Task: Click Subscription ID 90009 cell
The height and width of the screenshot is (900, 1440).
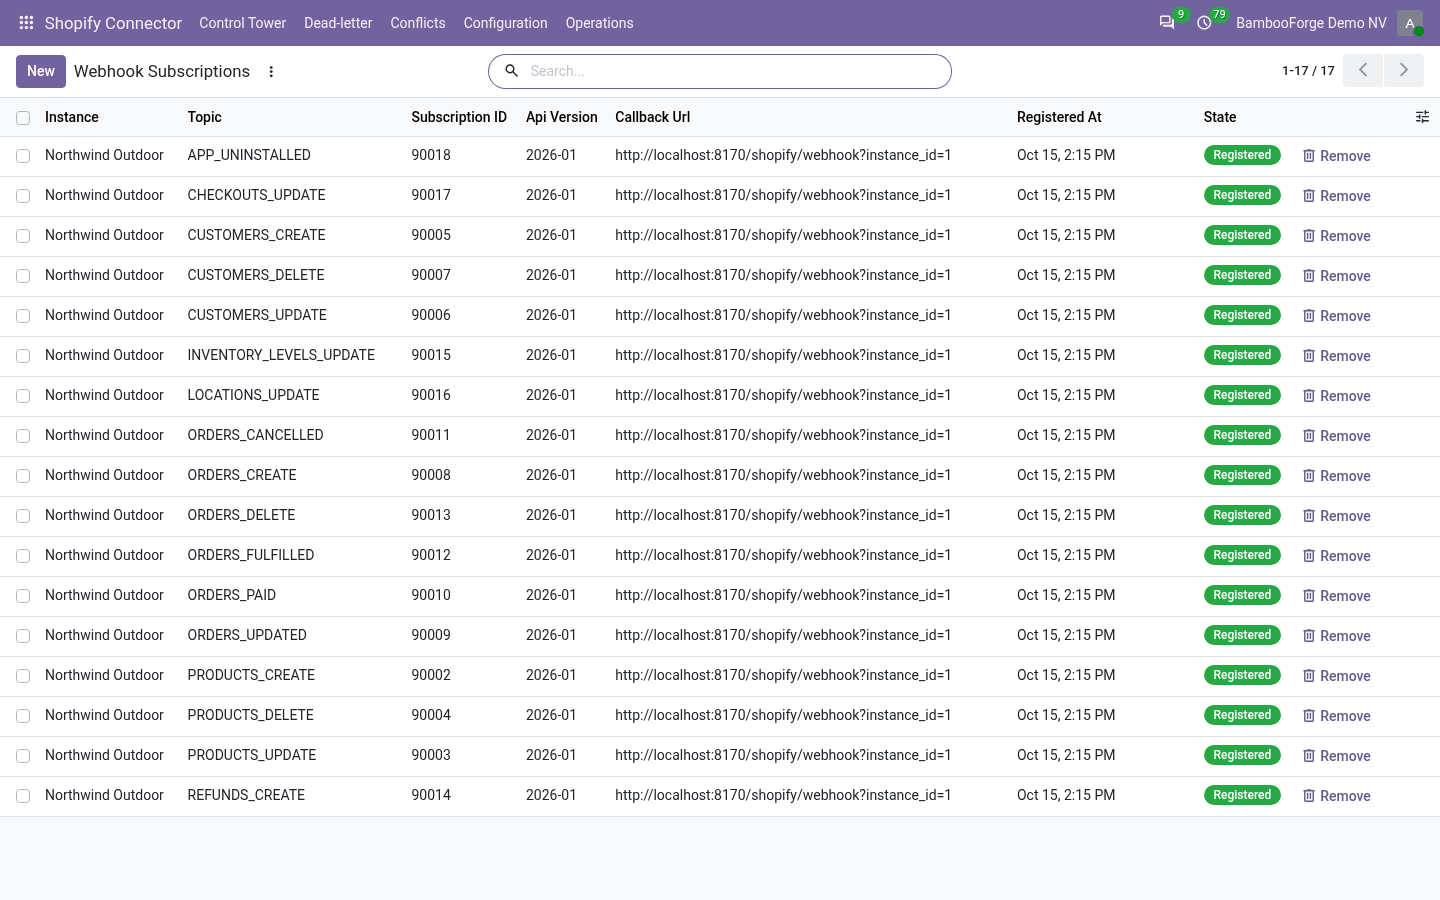Action: point(431,635)
